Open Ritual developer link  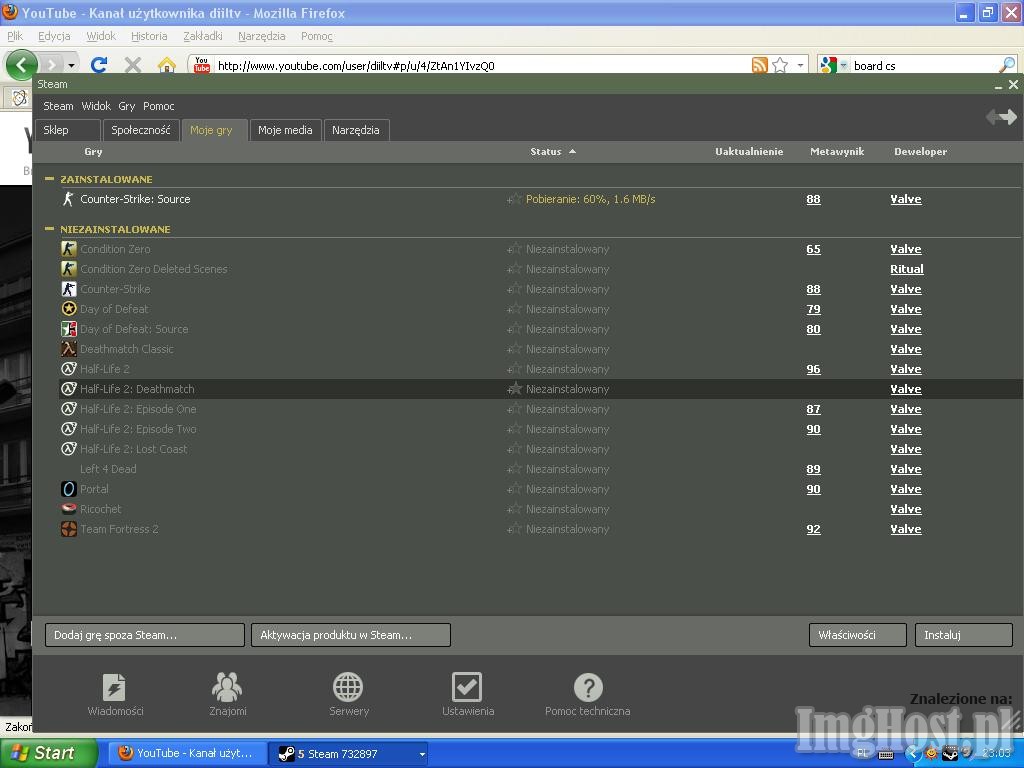click(906, 269)
